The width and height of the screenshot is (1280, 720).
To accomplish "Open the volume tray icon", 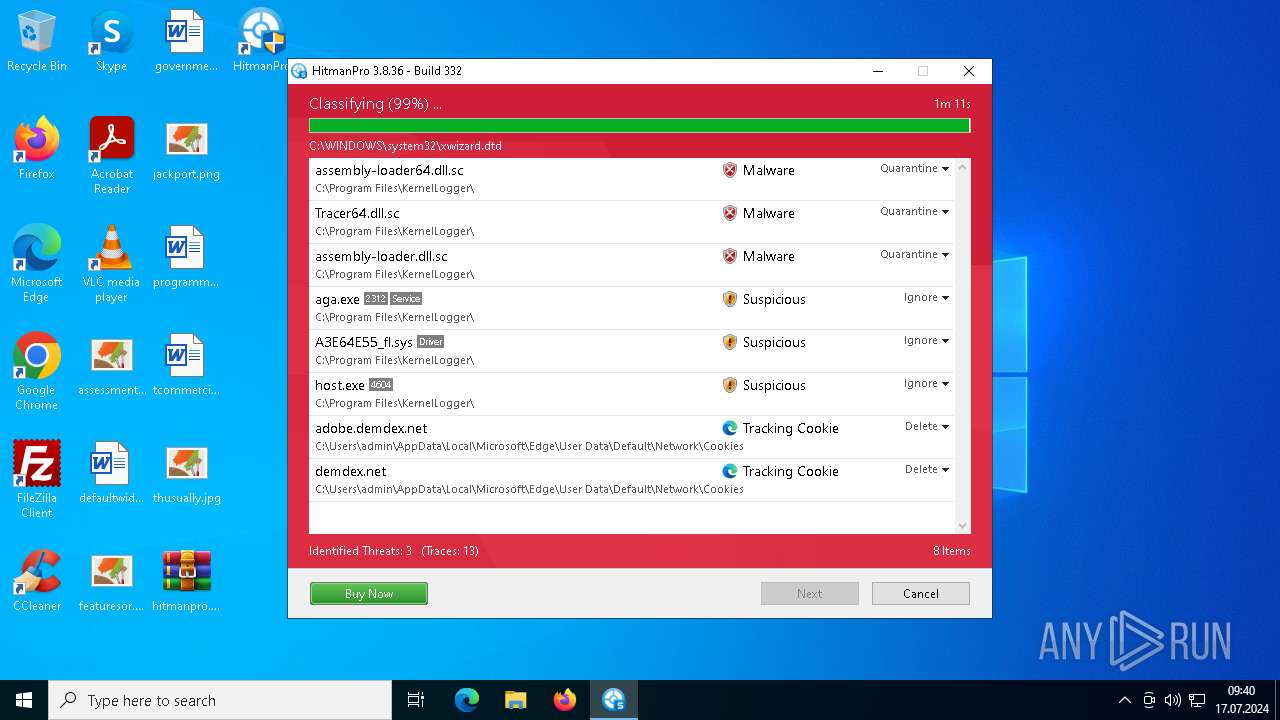I will coord(1173,700).
